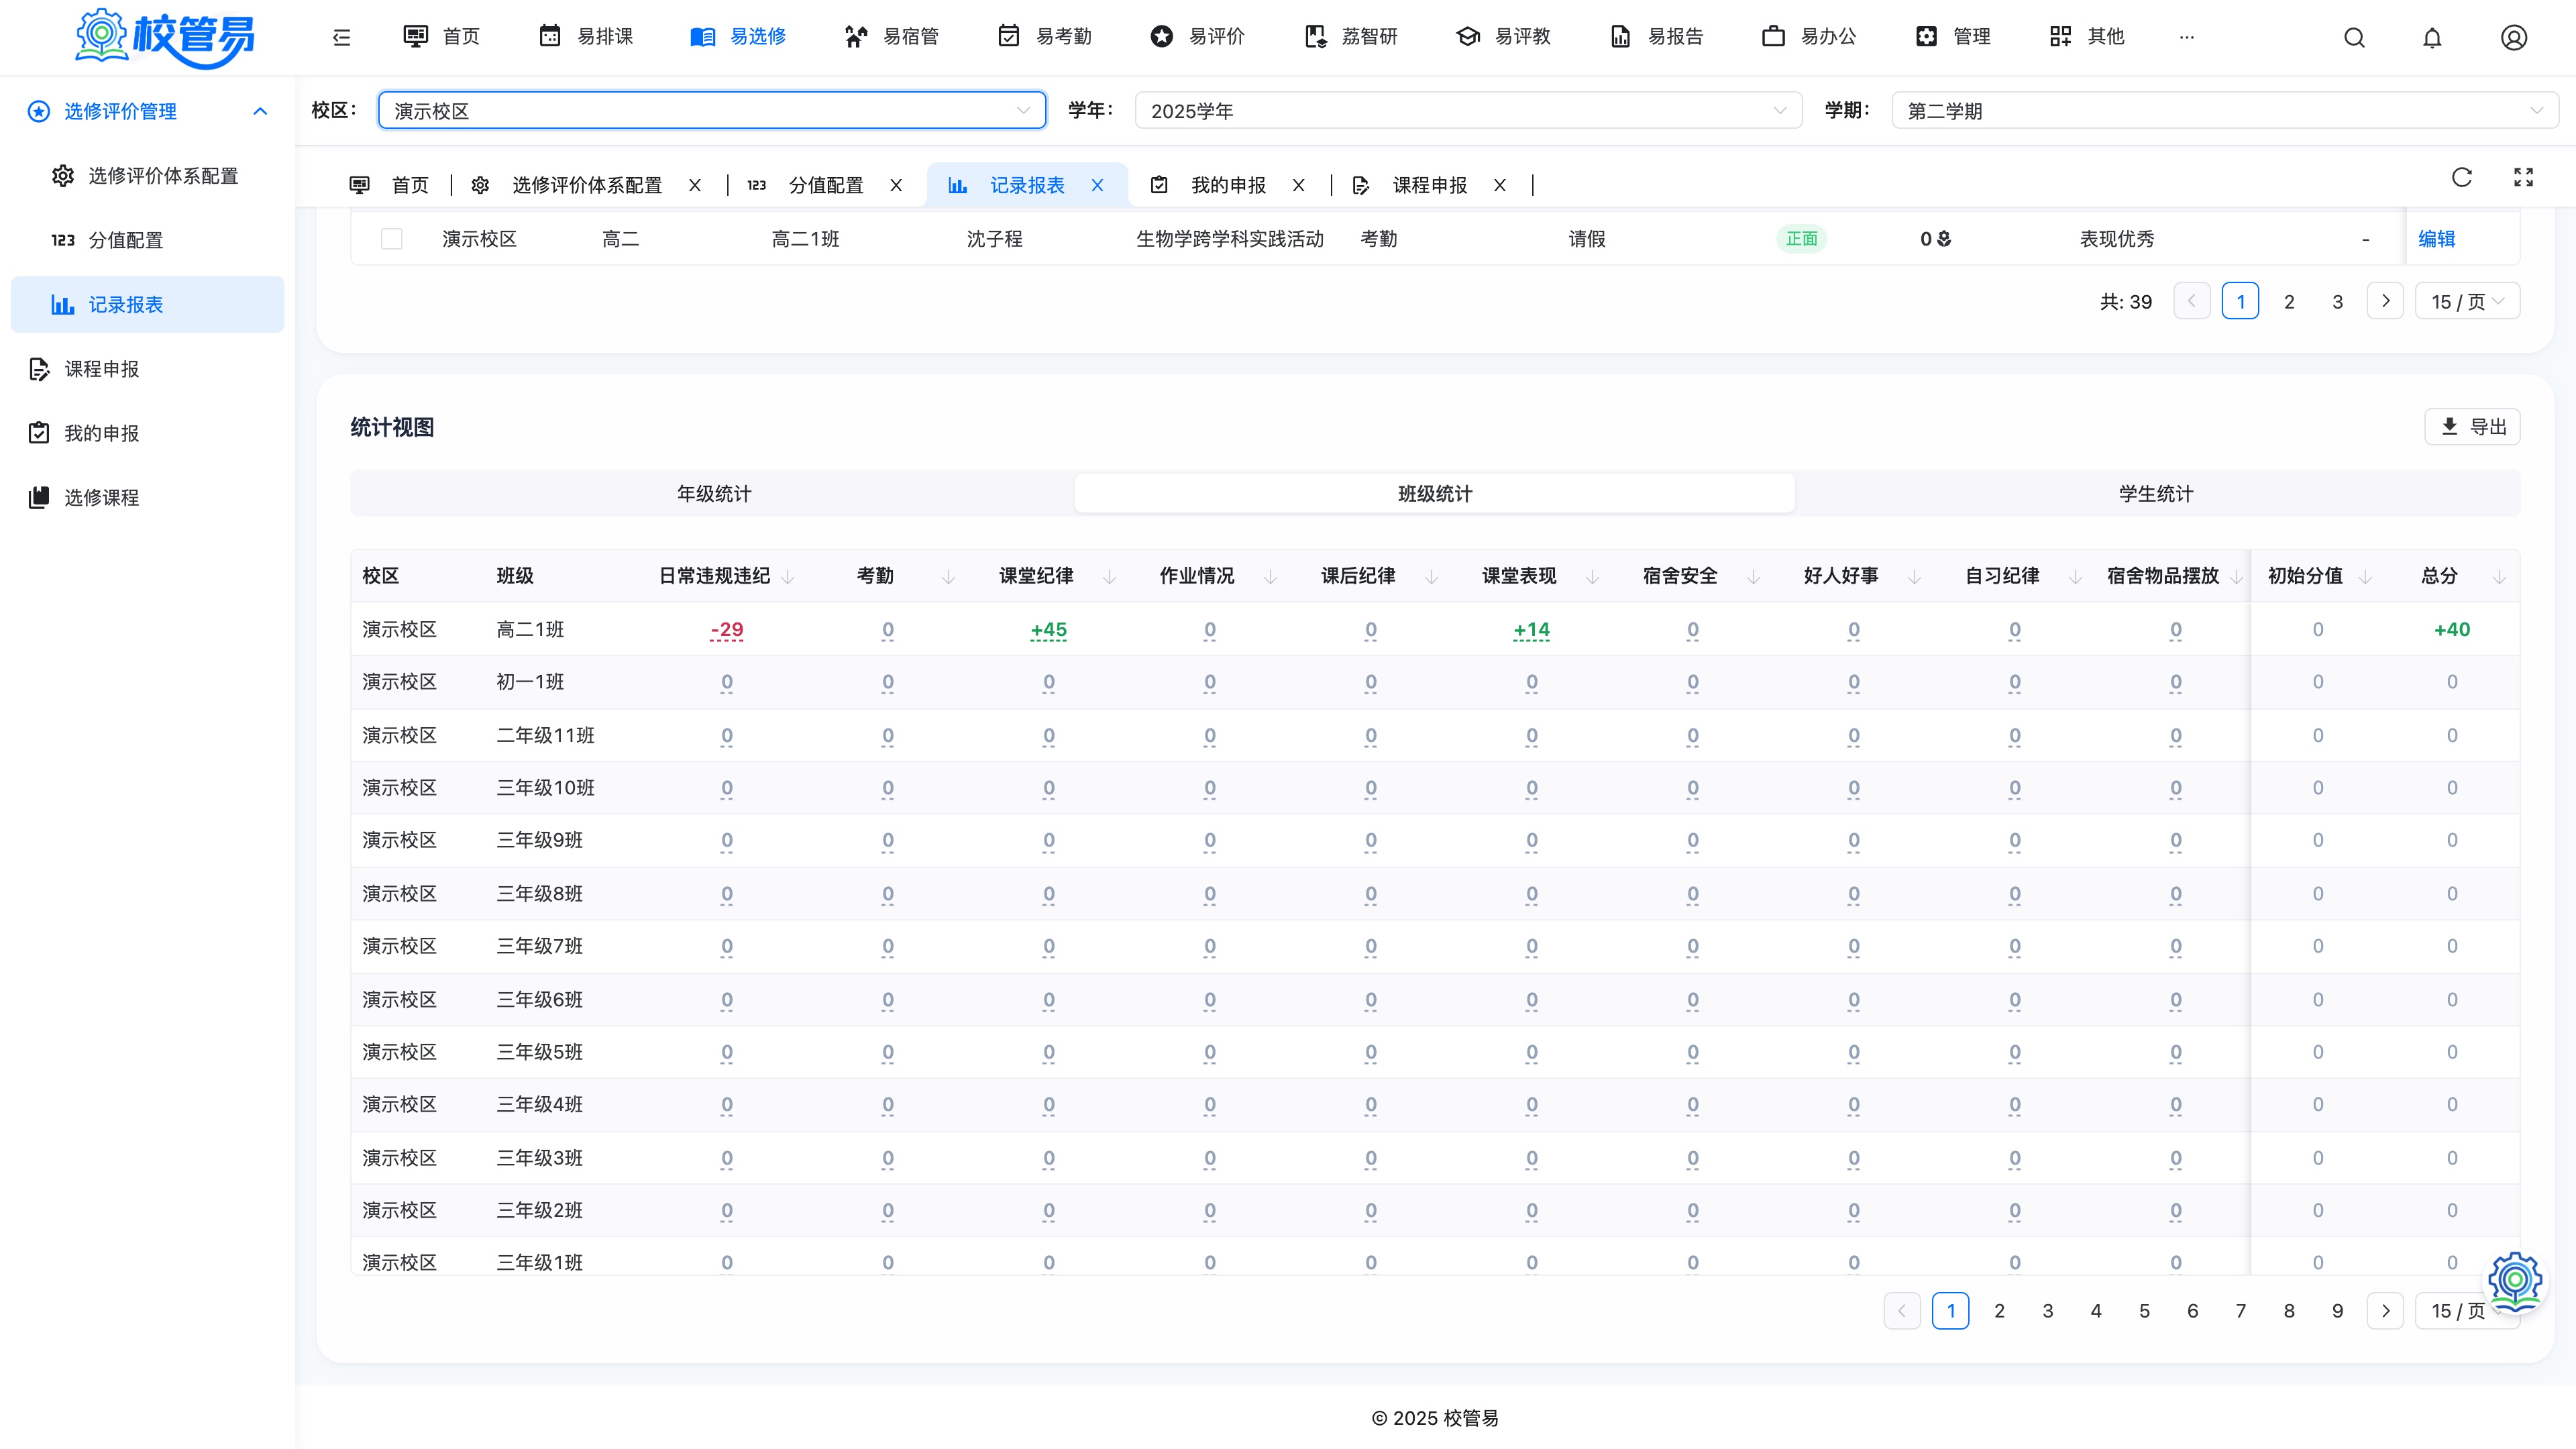Open the notifications bell icon
This screenshot has width=2576, height=1449.
[x=2432, y=37]
